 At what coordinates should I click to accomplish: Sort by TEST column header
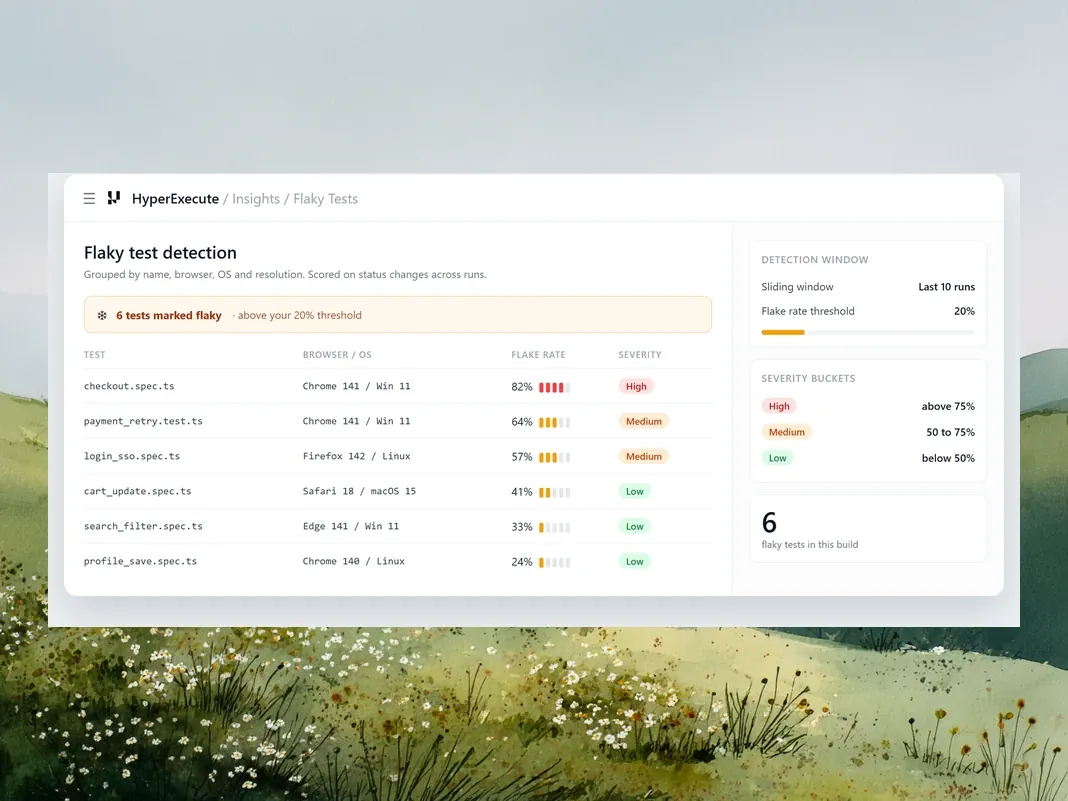95,355
